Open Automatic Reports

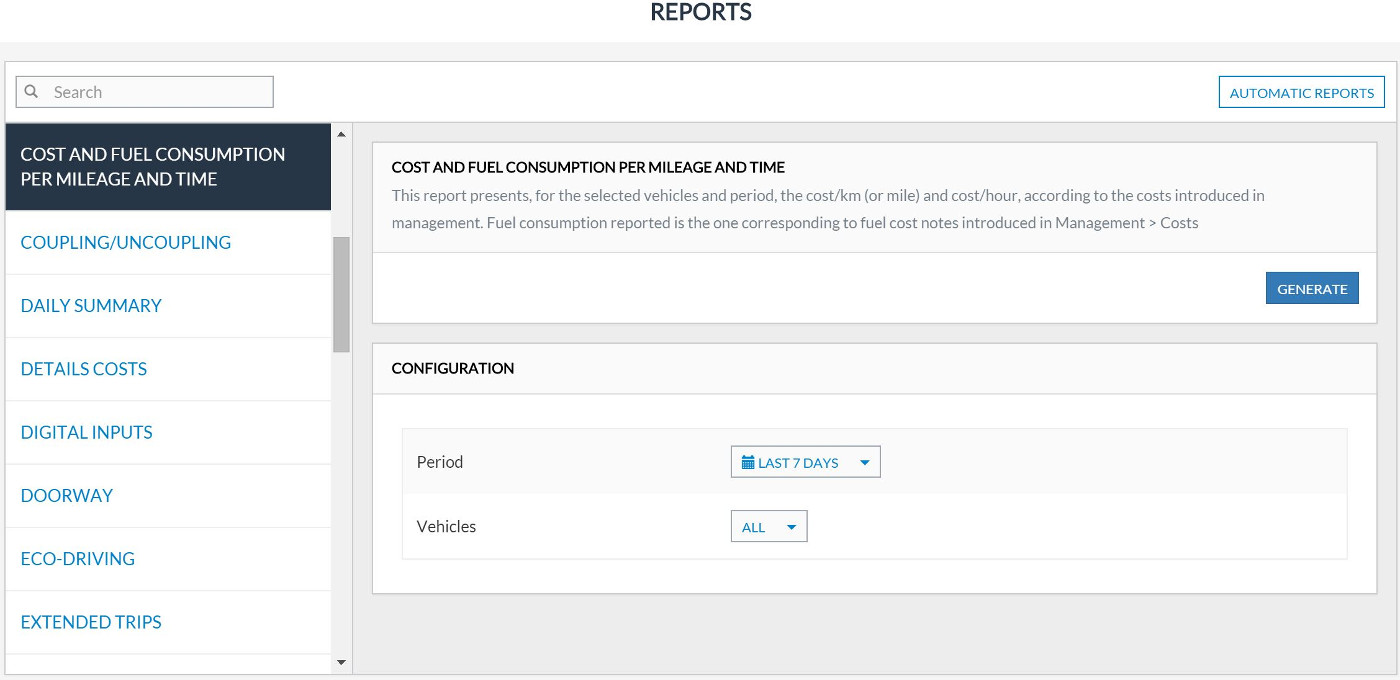(1301, 93)
